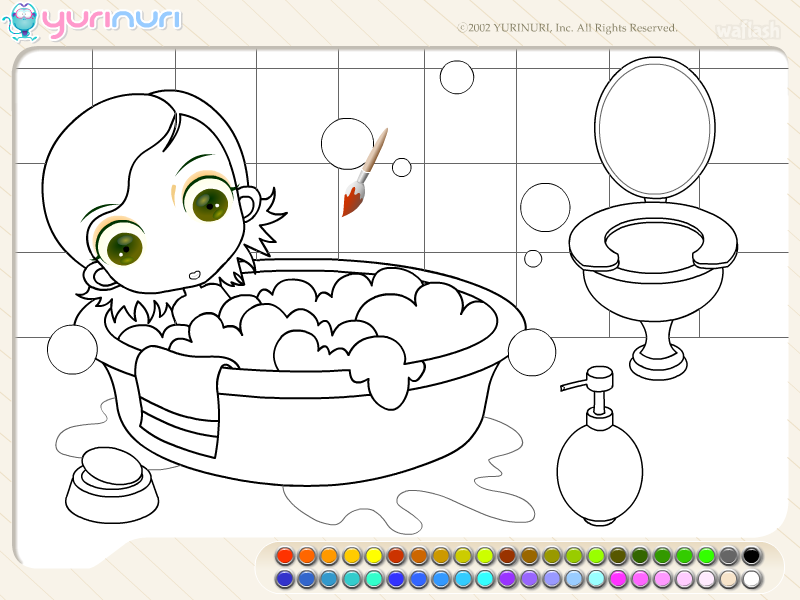This screenshot has width=800, height=600.
Task: Pick the peach beige color swatch
Action: point(729,579)
